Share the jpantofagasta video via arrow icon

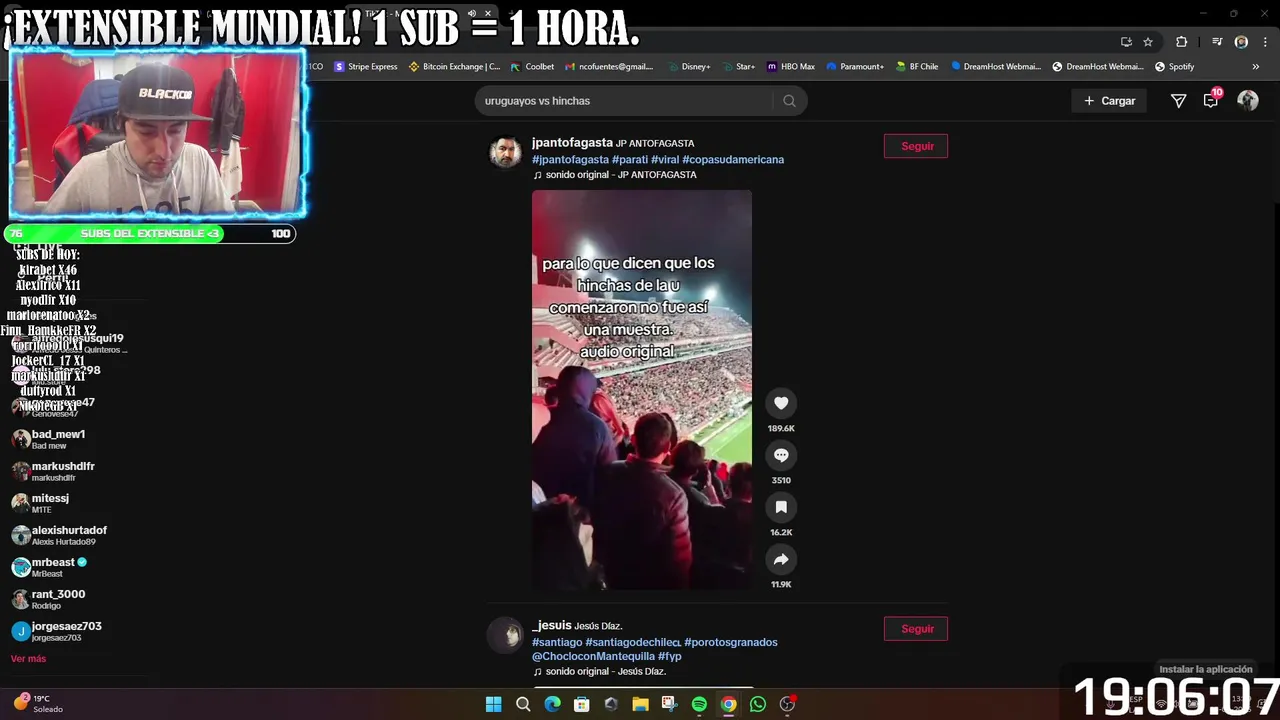tap(781, 559)
